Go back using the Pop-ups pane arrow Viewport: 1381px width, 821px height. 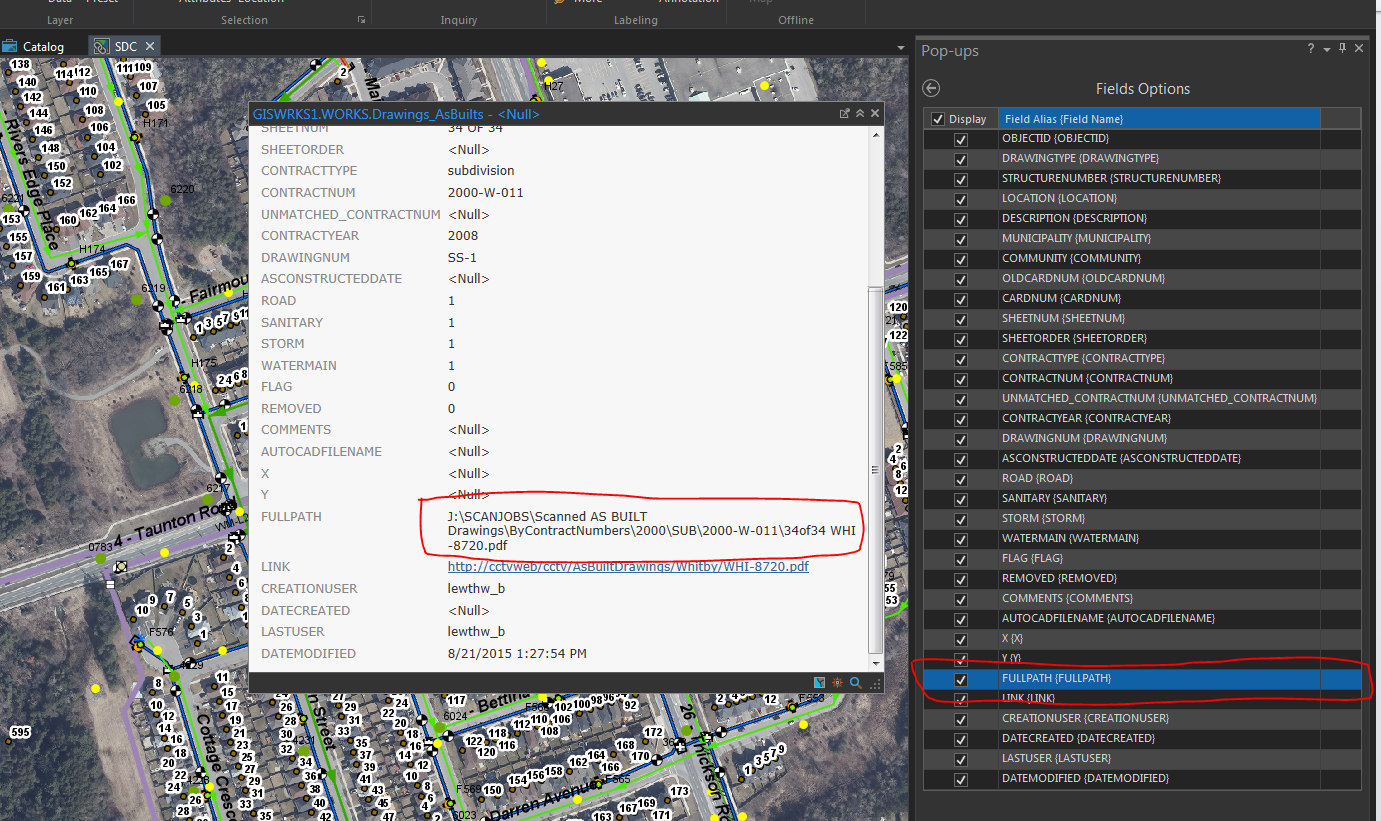(931, 88)
